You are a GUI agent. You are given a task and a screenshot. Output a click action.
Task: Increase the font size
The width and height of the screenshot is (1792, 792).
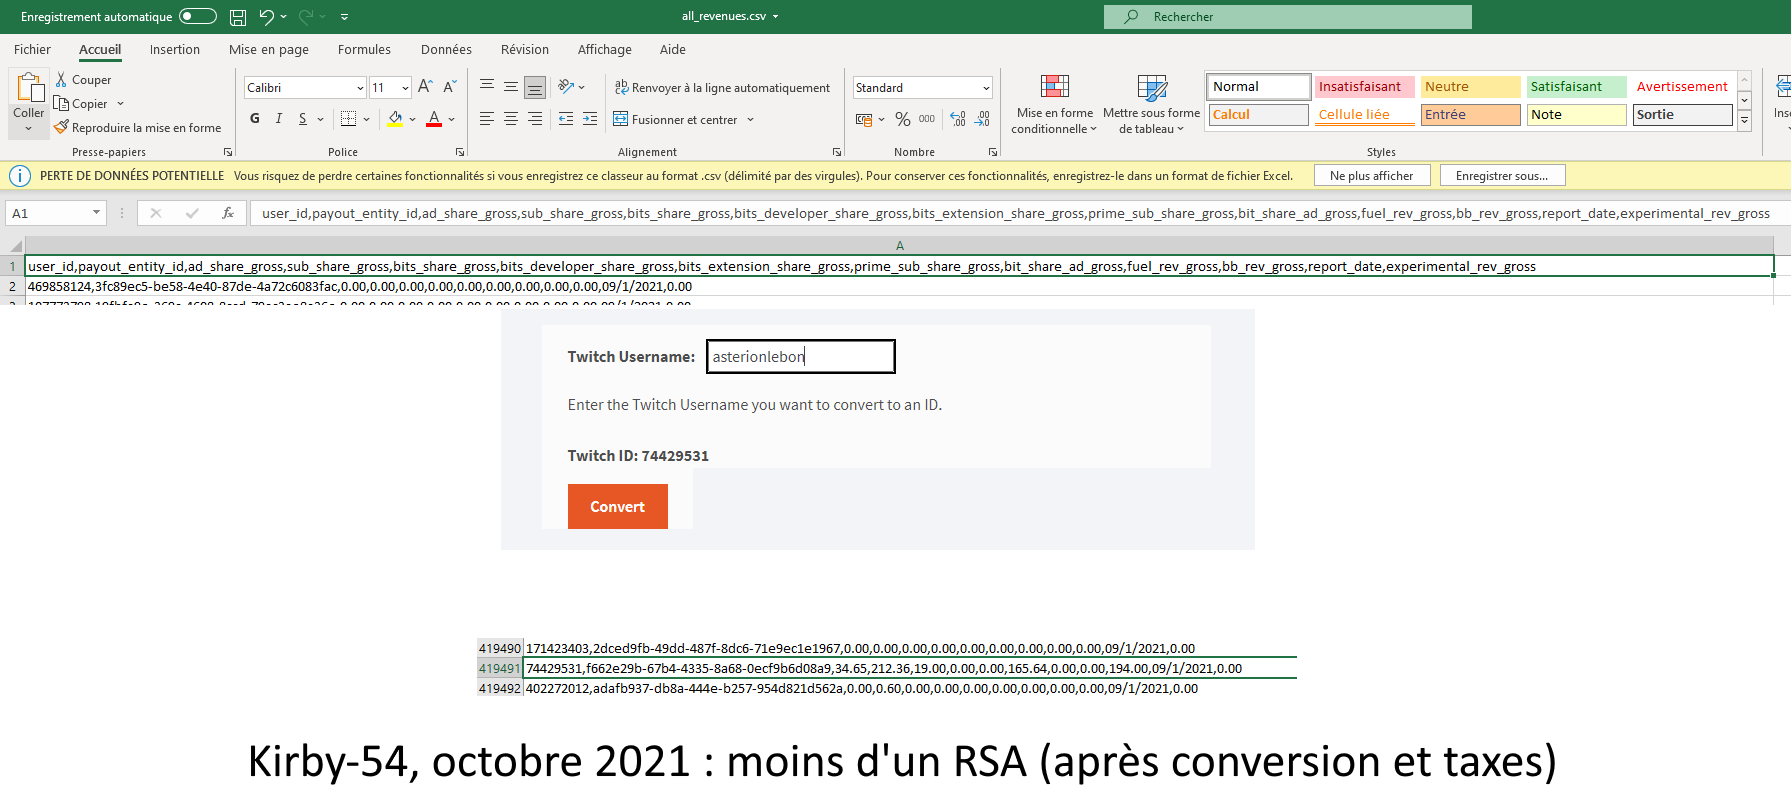tap(425, 87)
